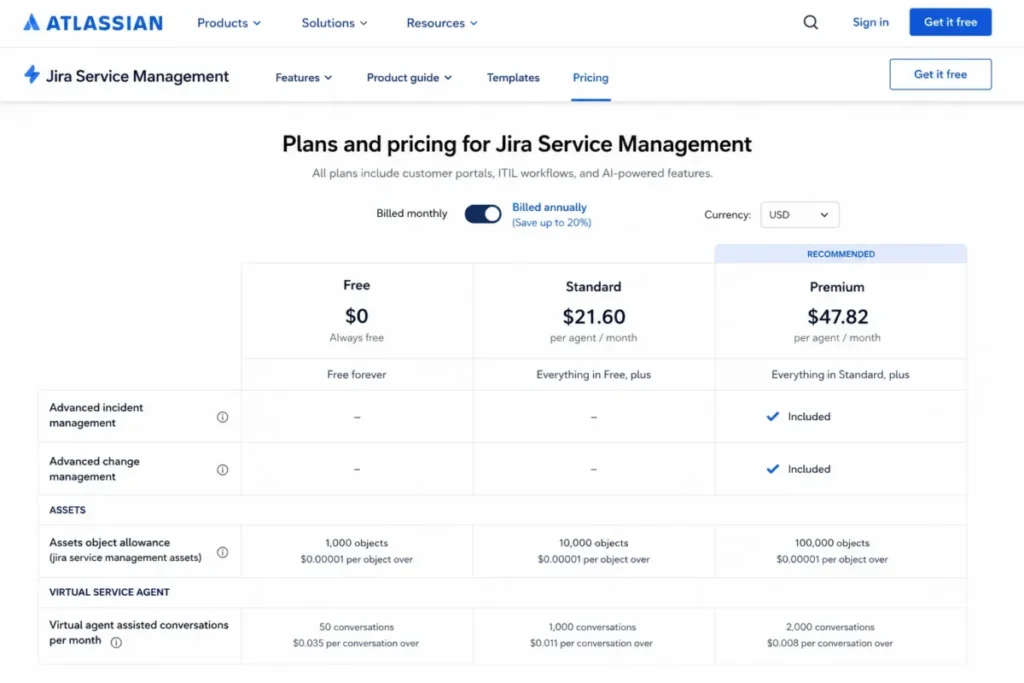The width and height of the screenshot is (1024, 683).
Task: Click the Always free text
Action: click(x=357, y=338)
